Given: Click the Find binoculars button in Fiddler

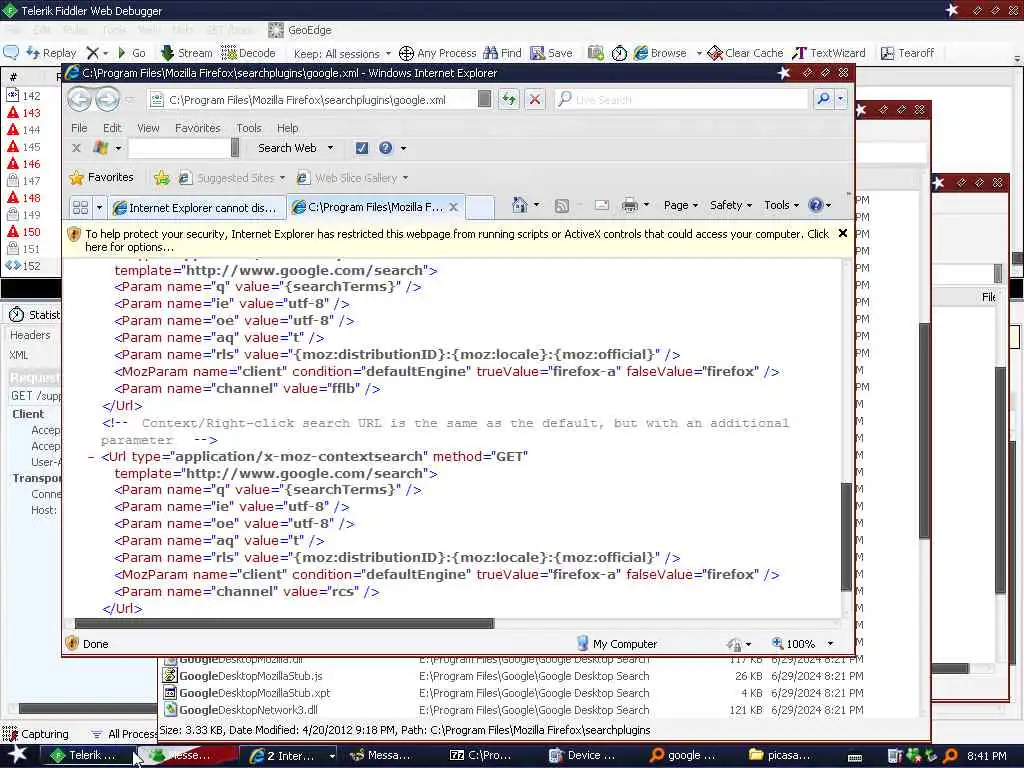Looking at the screenshot, I should (x=502, y=53).
